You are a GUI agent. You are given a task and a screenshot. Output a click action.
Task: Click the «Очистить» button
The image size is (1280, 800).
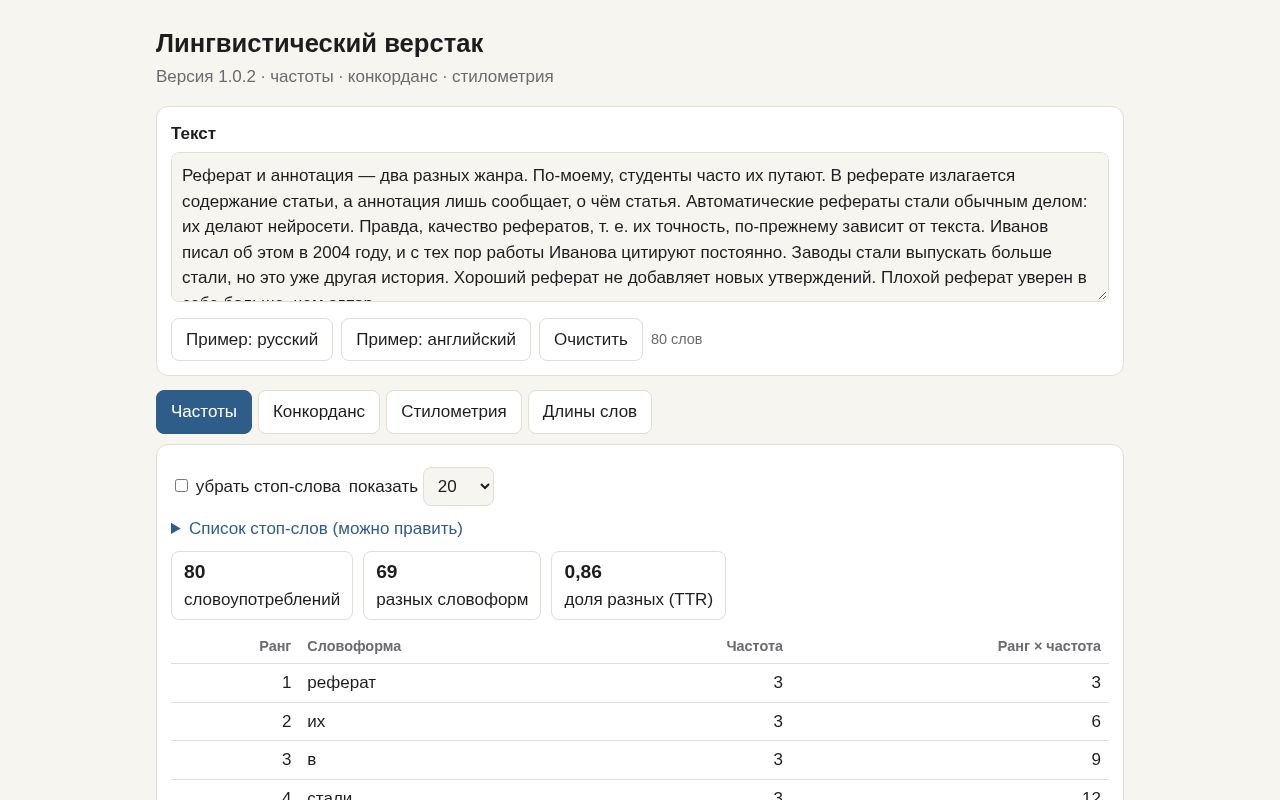point(591,339)
